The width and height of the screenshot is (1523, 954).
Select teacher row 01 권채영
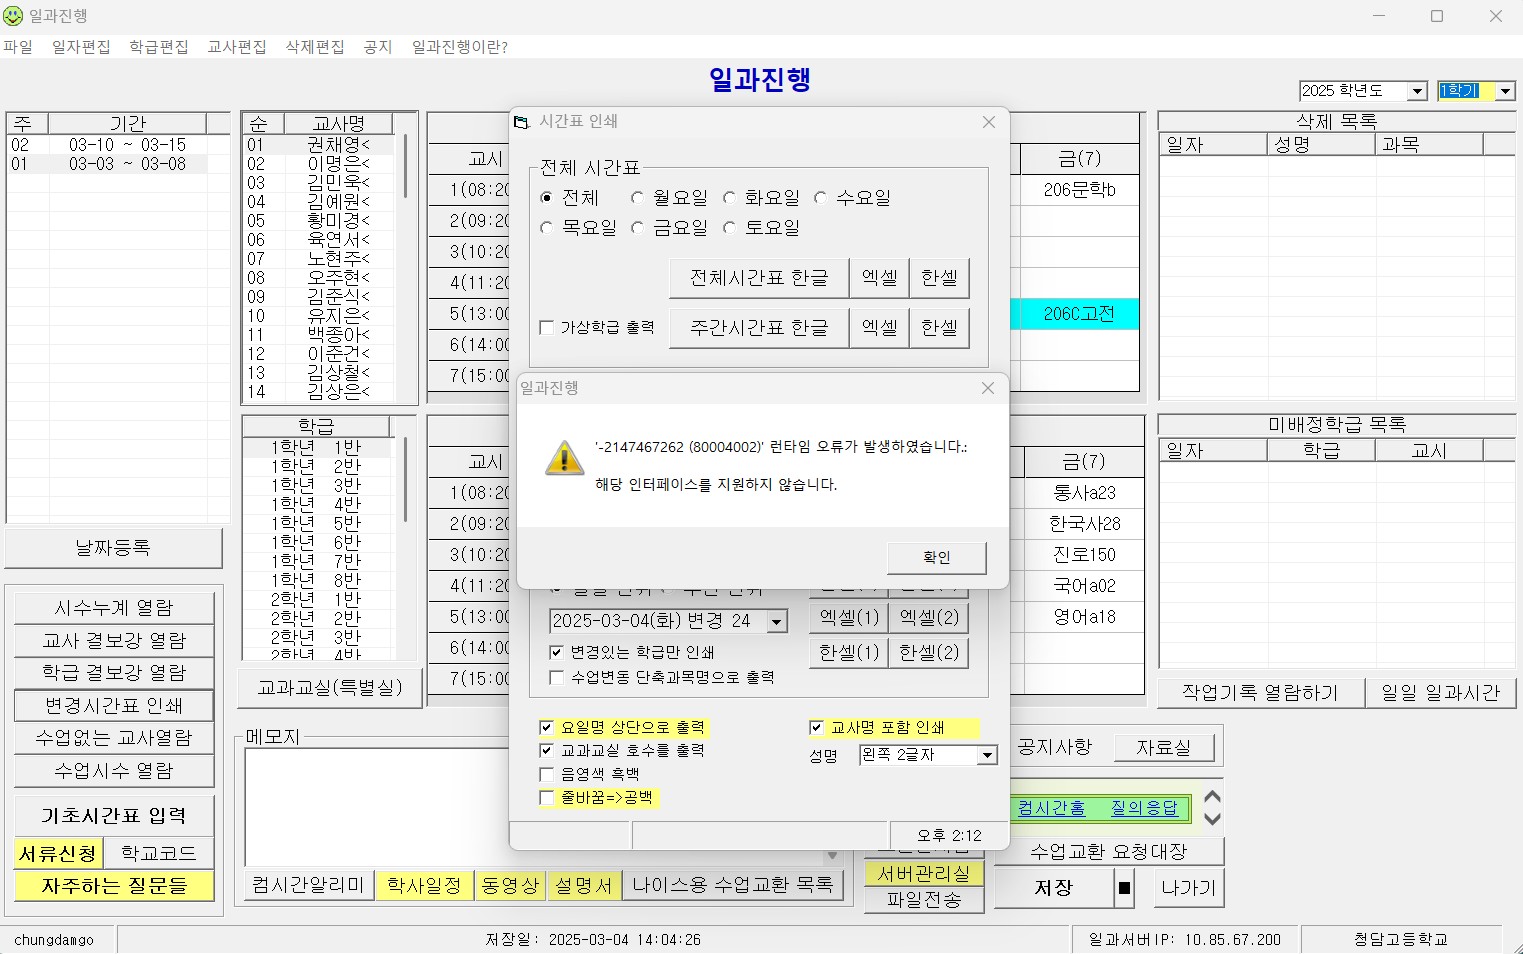pos(320,145)
